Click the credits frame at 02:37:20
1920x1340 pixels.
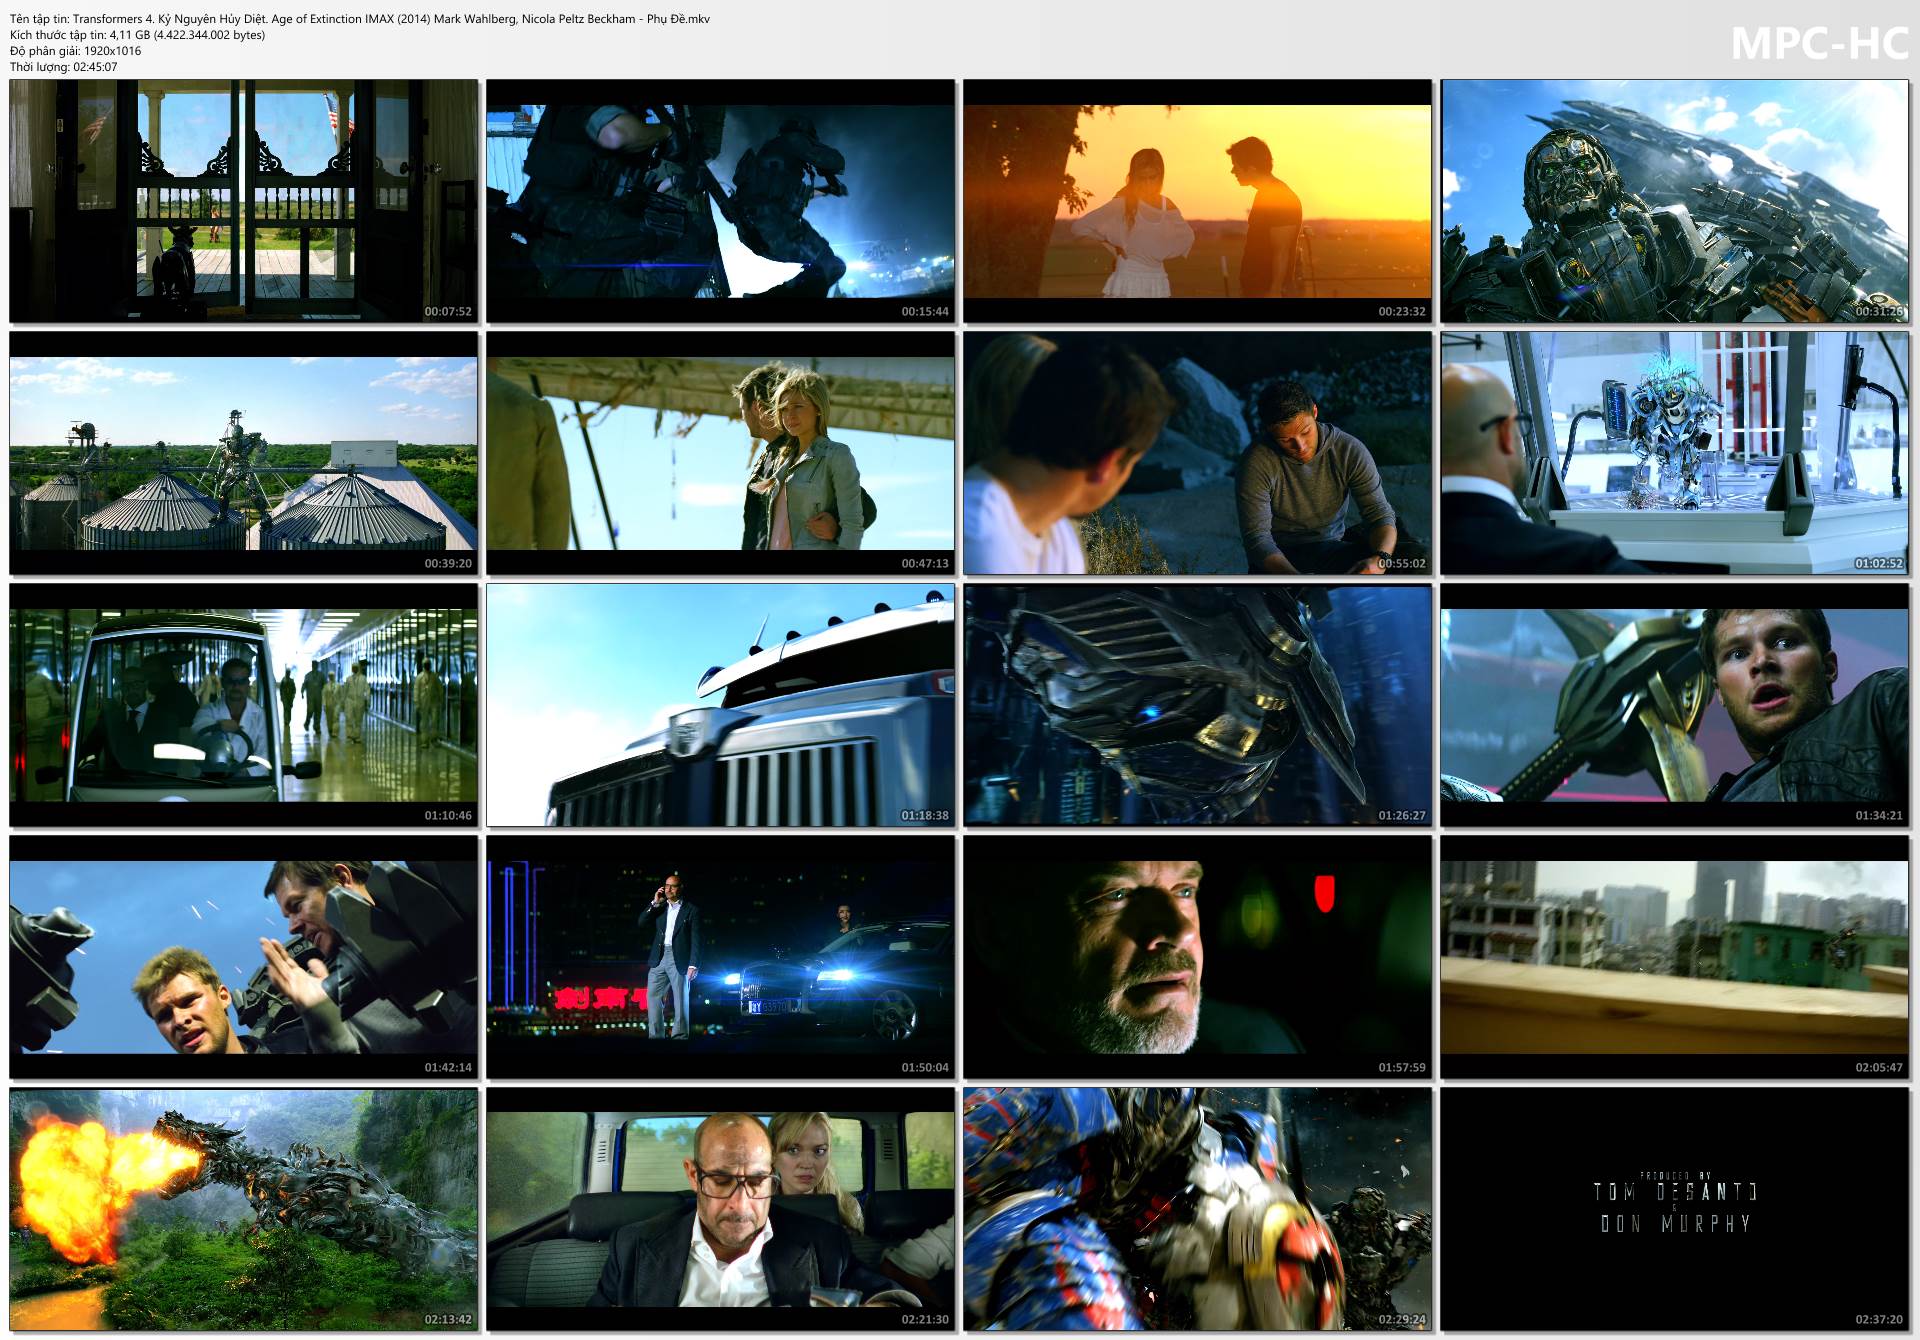pos(1674,1209)
